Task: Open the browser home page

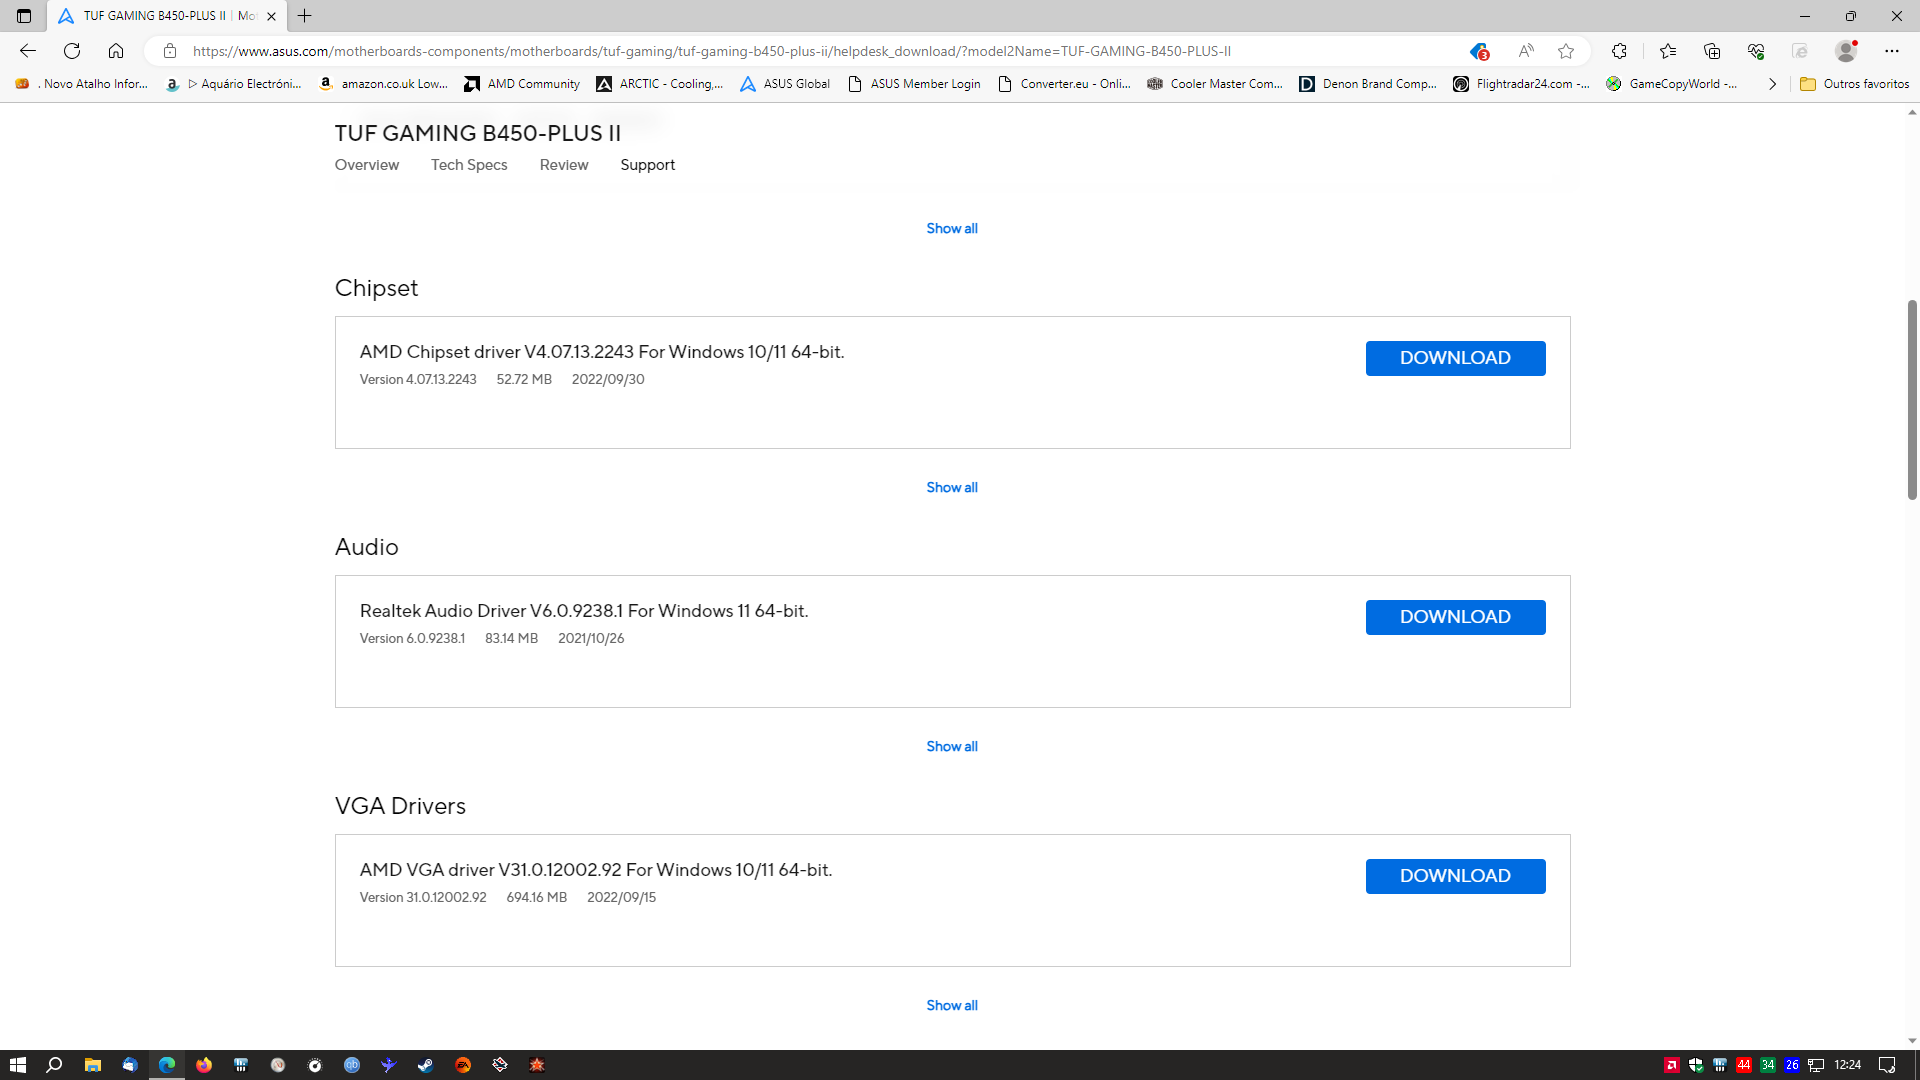Action: [116, 51]
